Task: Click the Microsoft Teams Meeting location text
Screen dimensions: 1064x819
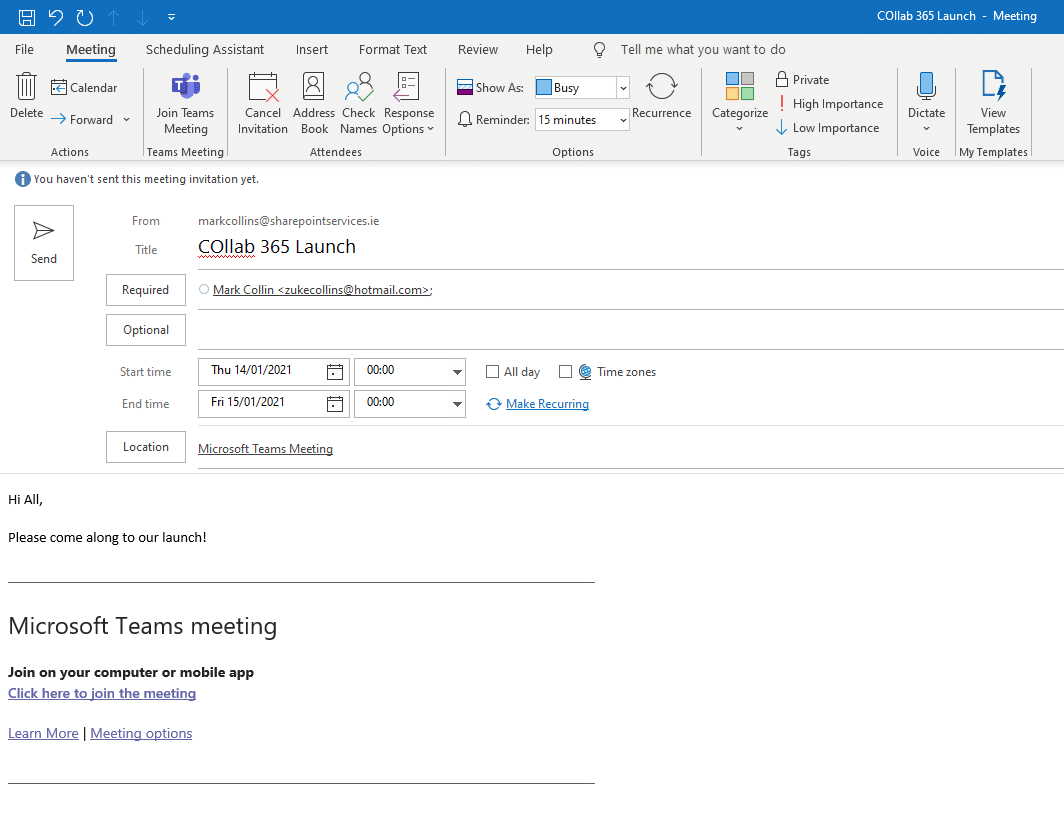Action: [x=265, y=449]
